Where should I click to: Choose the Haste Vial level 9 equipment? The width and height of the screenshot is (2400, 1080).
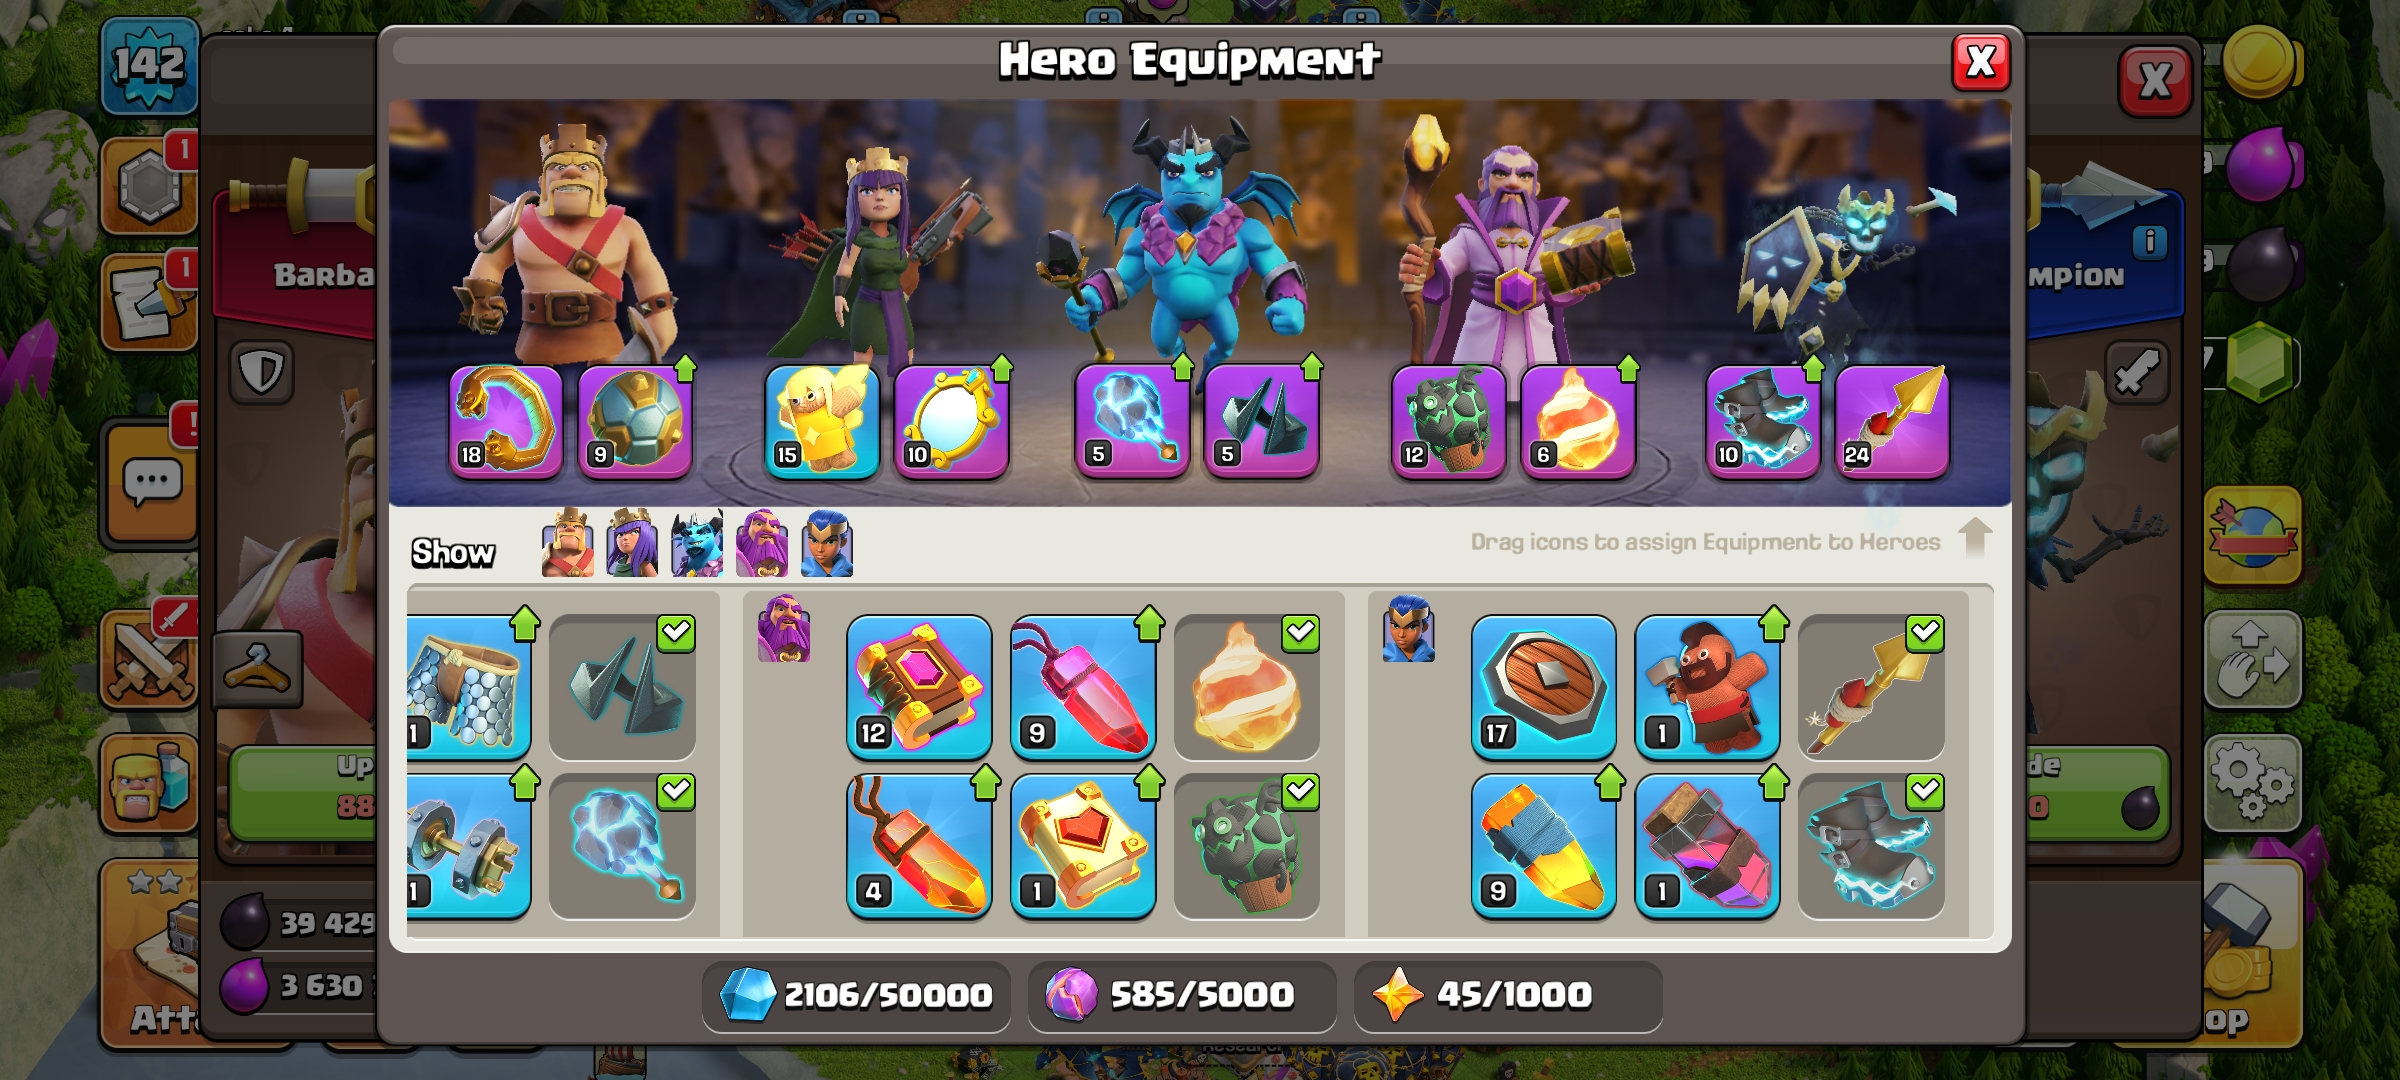coord(1543,846)
